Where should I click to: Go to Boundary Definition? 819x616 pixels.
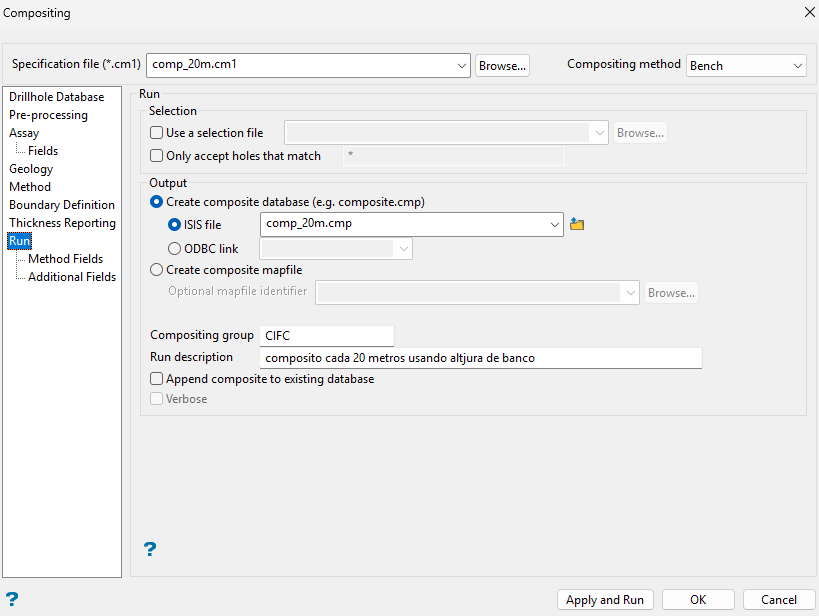click(62, 205)
